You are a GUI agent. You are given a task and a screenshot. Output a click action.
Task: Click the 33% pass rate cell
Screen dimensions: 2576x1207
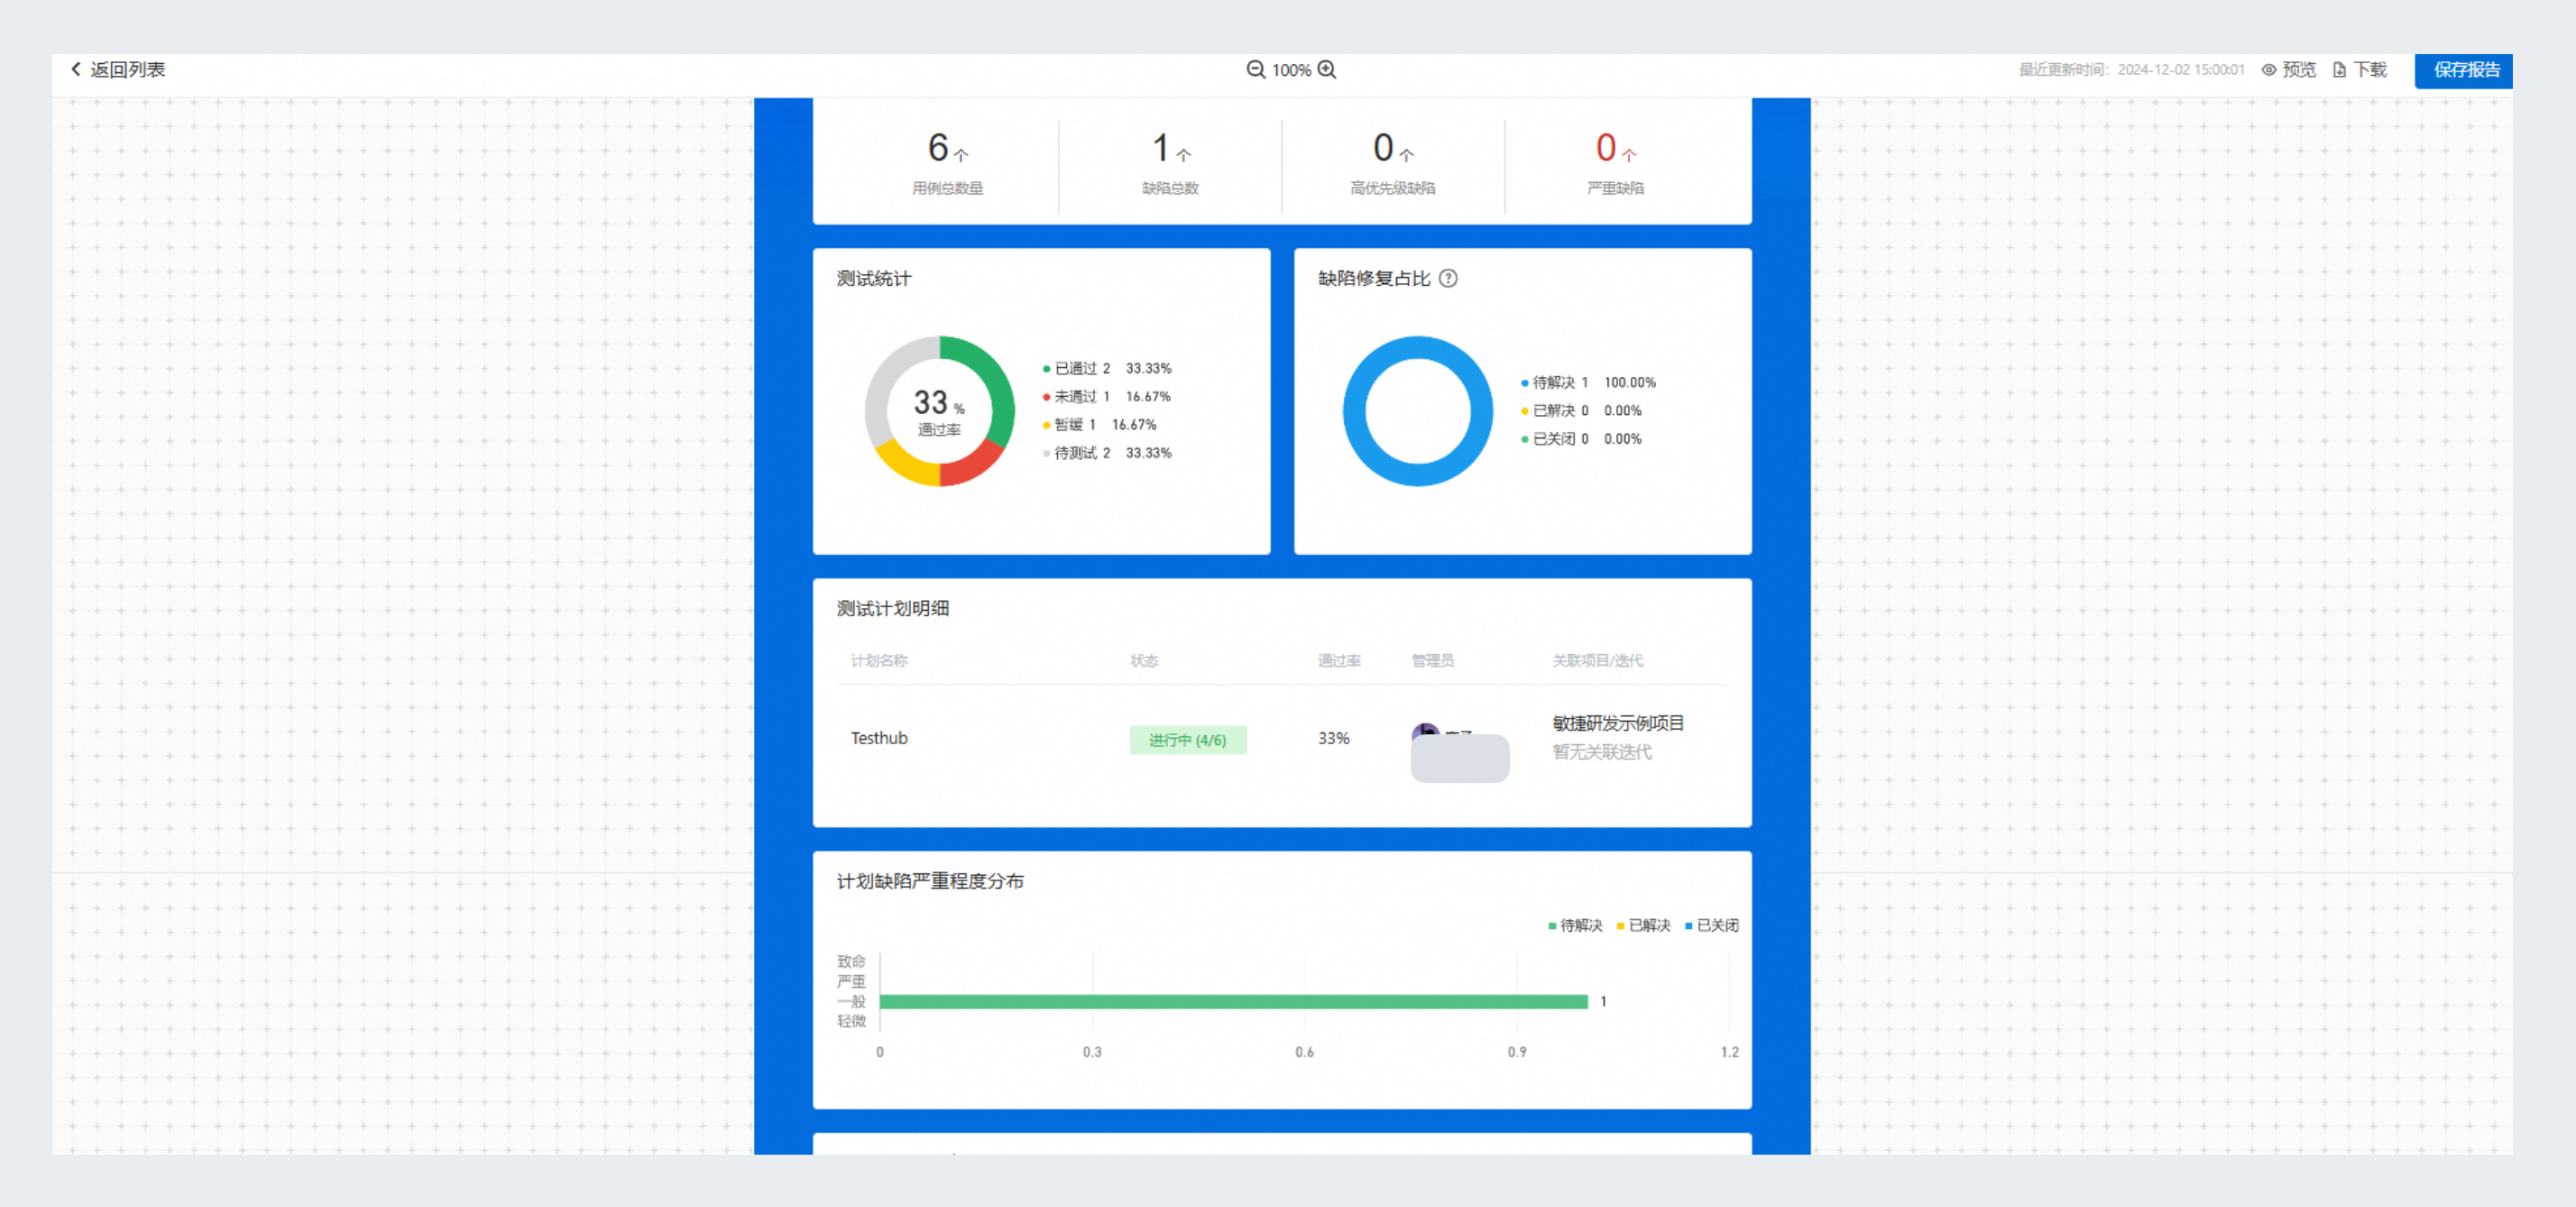[x=1333, y=738]
